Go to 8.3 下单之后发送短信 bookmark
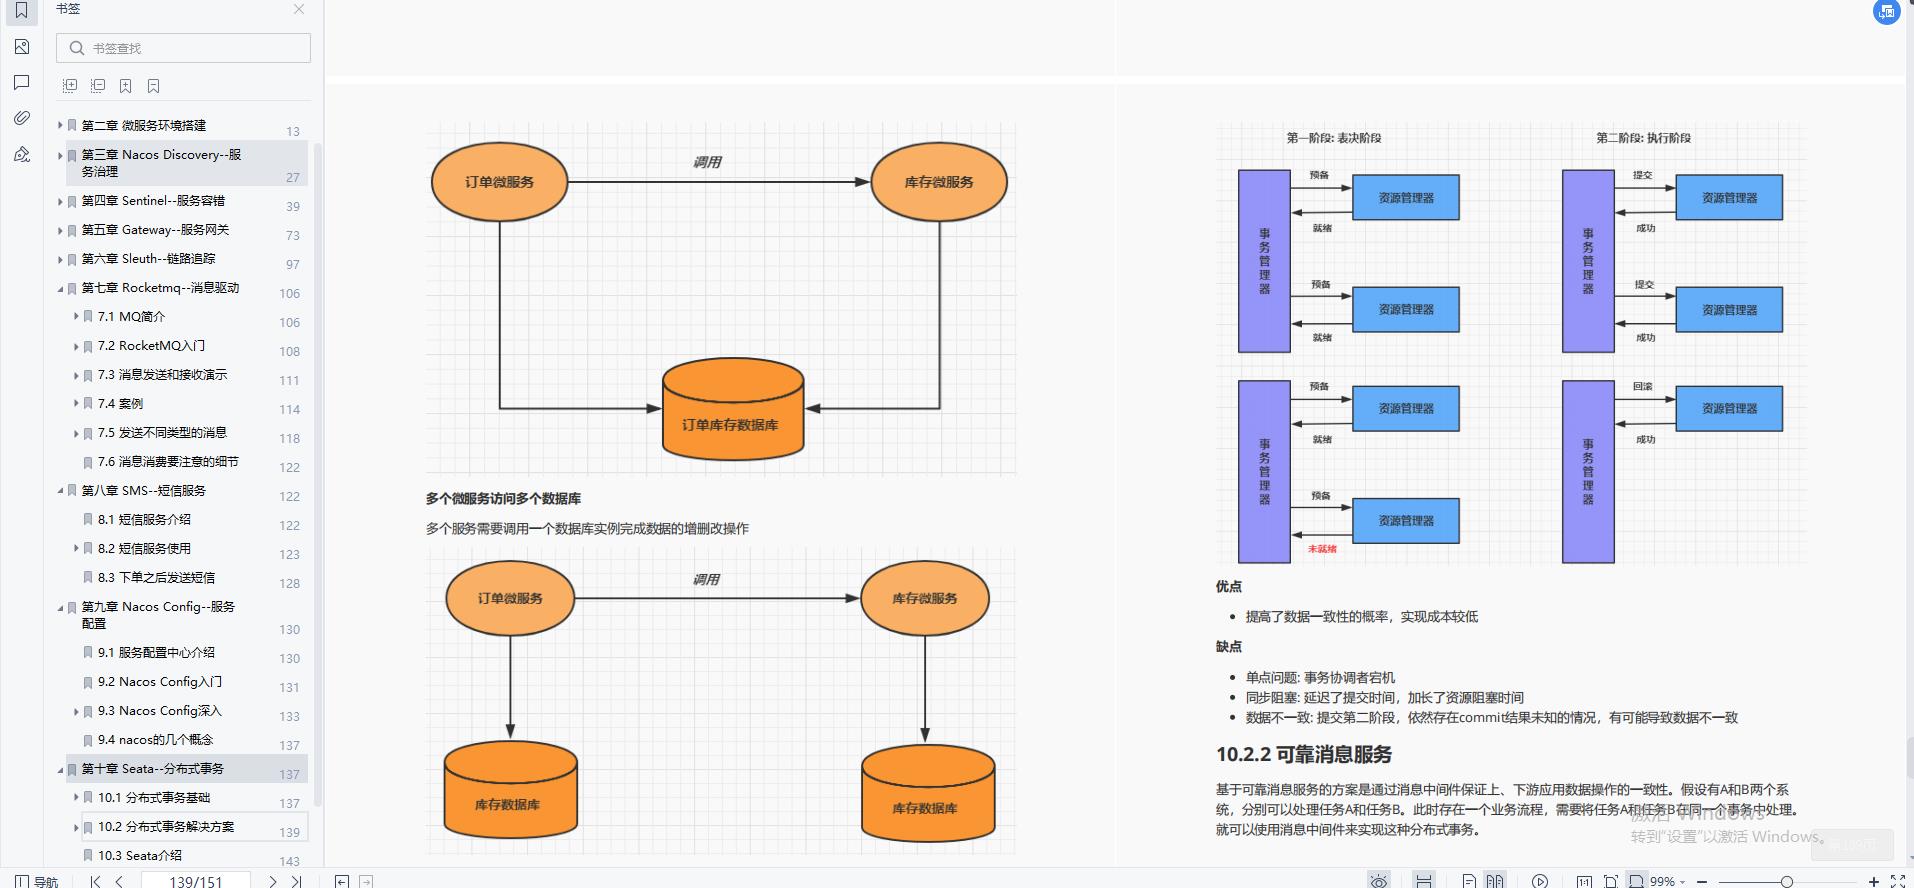Image resolution: width=1914 pixels, height=888 pixels. click(x=156, y=578)
